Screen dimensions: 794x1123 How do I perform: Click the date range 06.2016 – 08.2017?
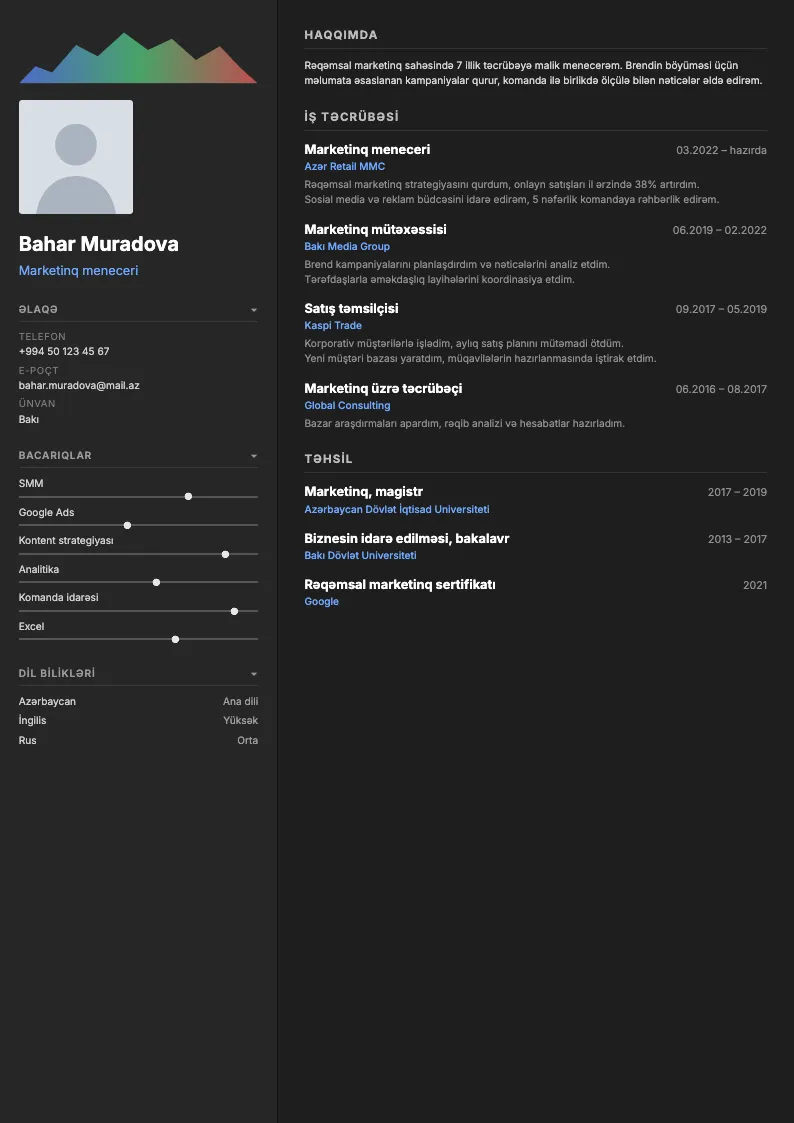(x=721, y=389)
